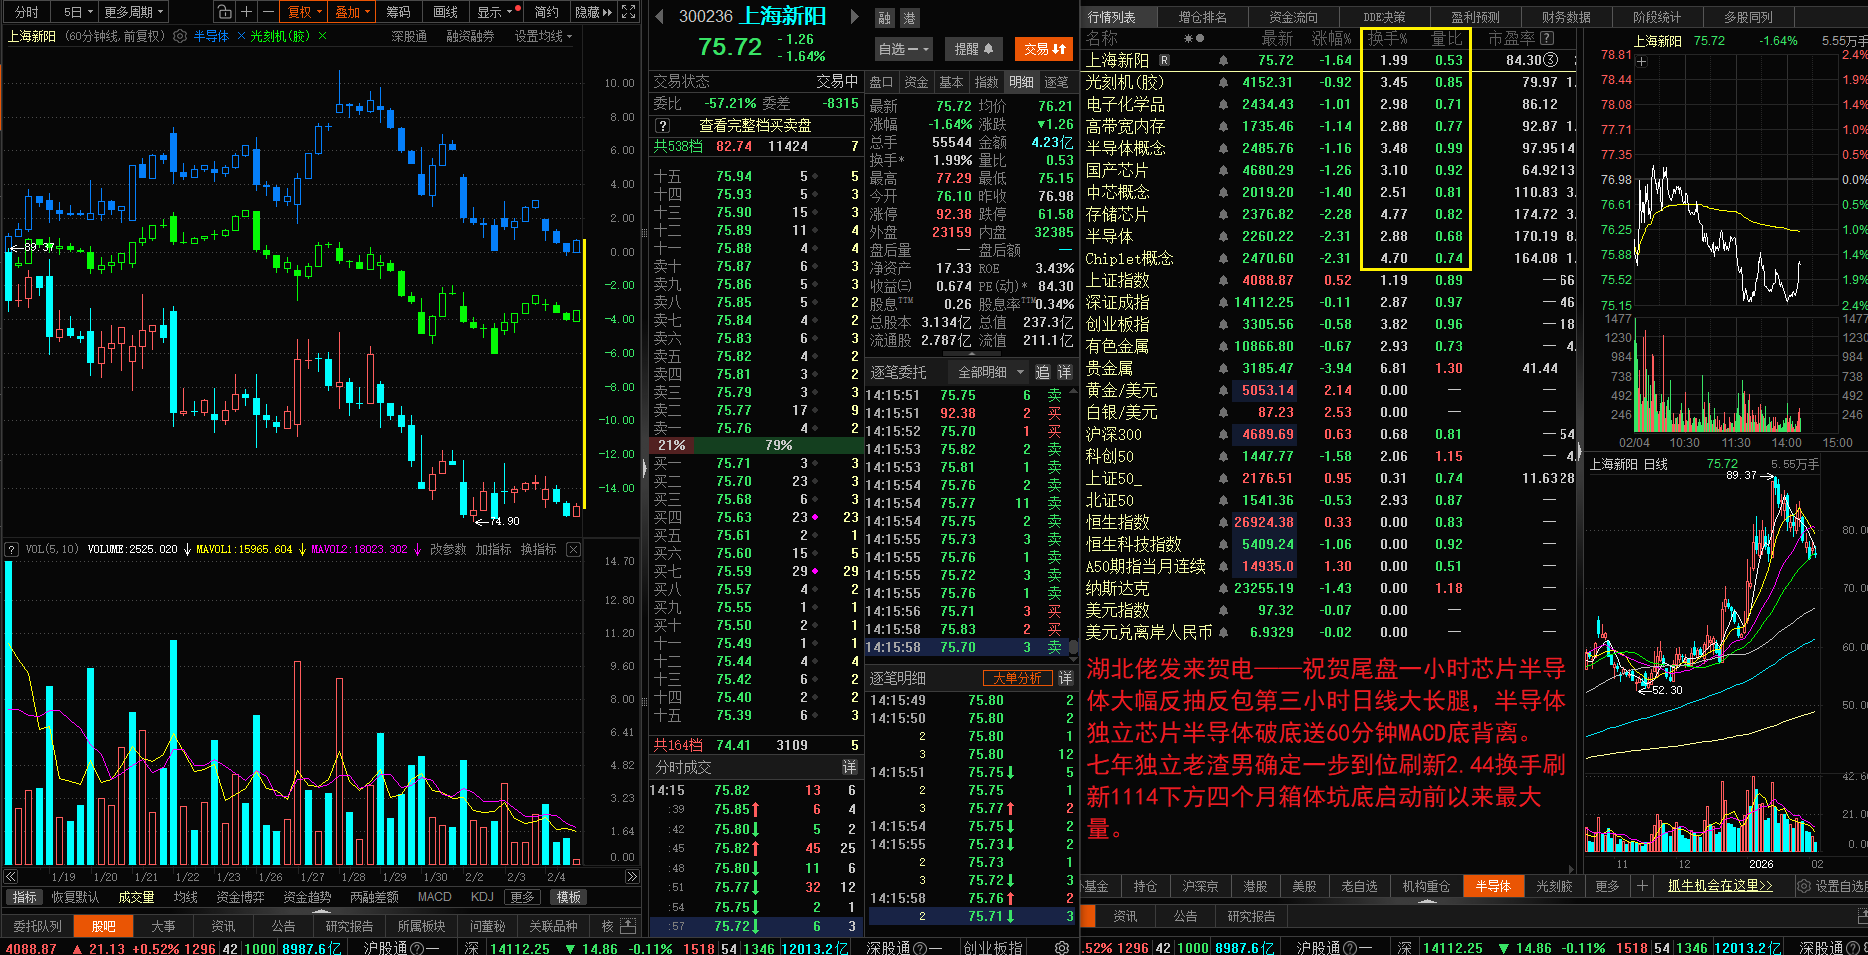This screenshot has width=1868, height=955.
Task: Click the export icon beside 核 tab
Action: click(628, 926)
